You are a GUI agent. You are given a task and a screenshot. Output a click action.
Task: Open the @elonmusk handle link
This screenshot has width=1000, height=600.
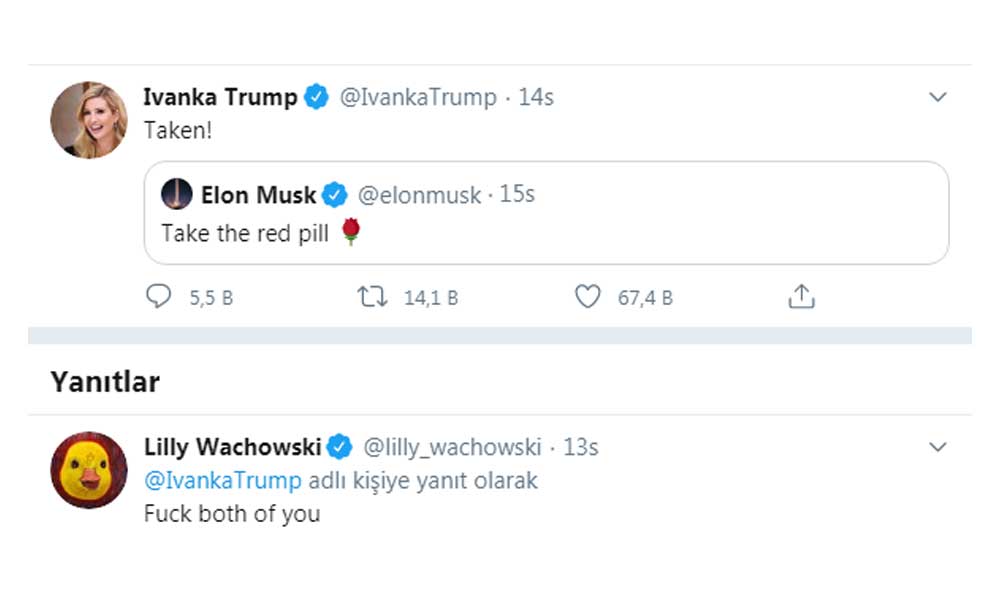click(x=419, y=195)
